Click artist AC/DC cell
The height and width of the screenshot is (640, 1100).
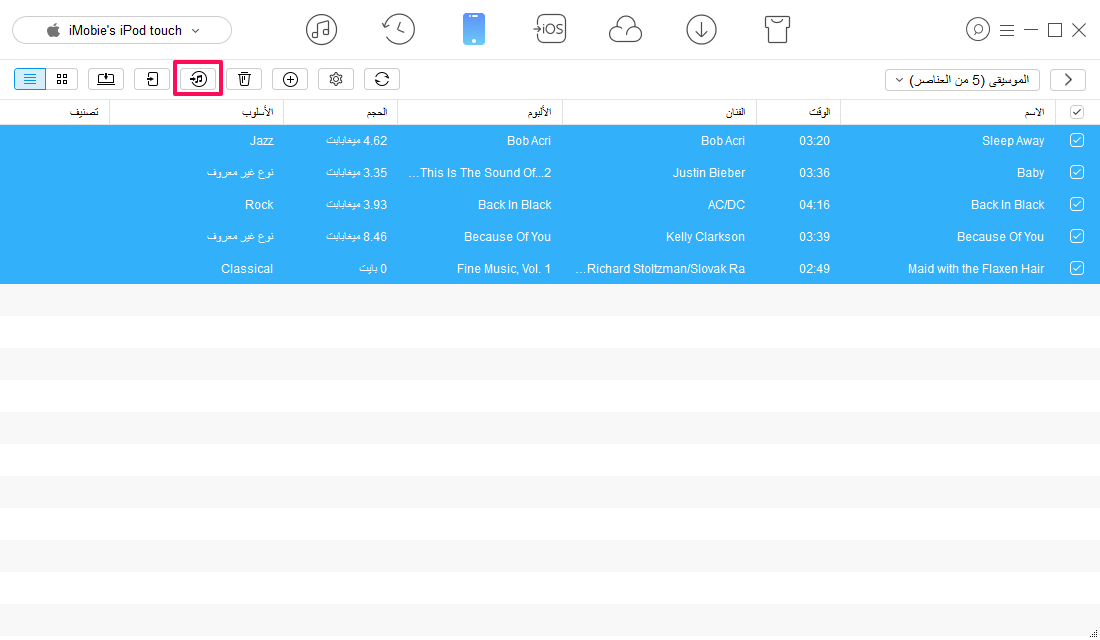click(726, 205)
